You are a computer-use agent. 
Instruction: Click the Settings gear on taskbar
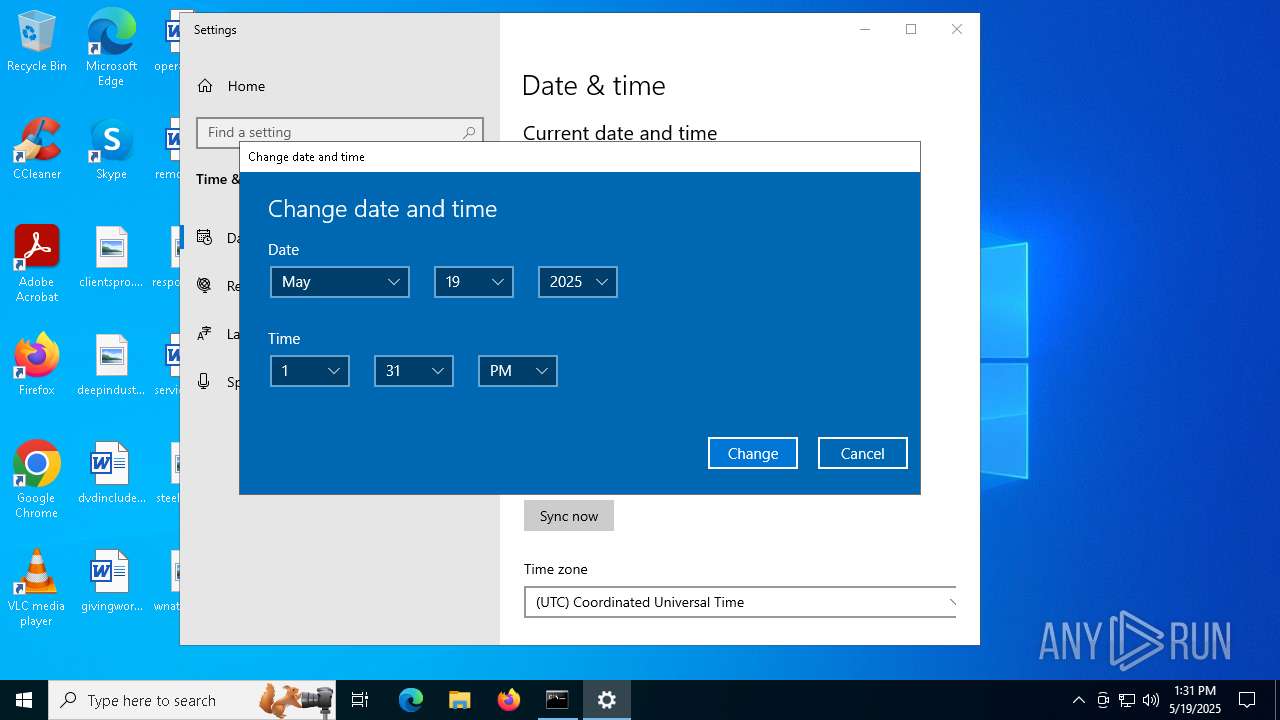pyautogui.click(x=606, y=700)
